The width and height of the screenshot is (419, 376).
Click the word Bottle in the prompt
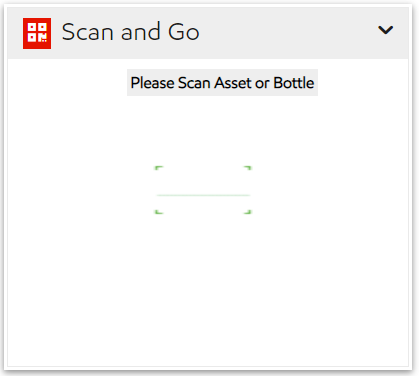coord(294,83)
